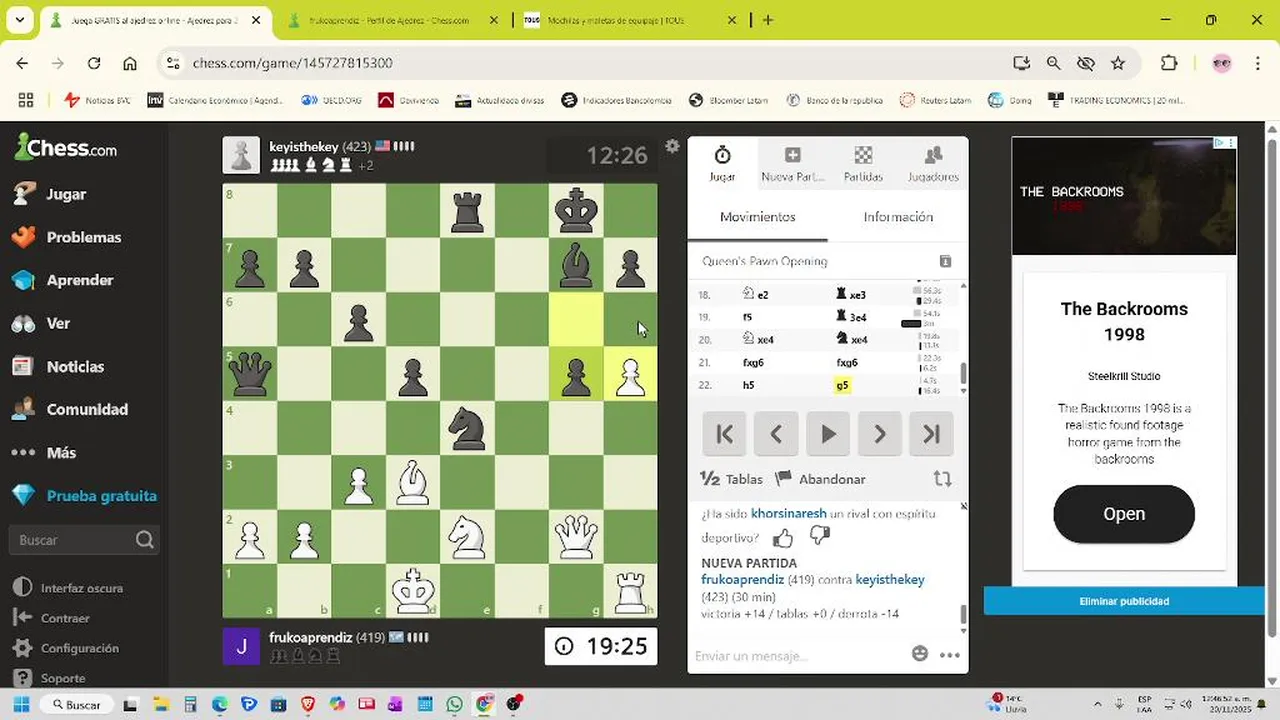Open the browser tab search dropdown

coord(19,20)
